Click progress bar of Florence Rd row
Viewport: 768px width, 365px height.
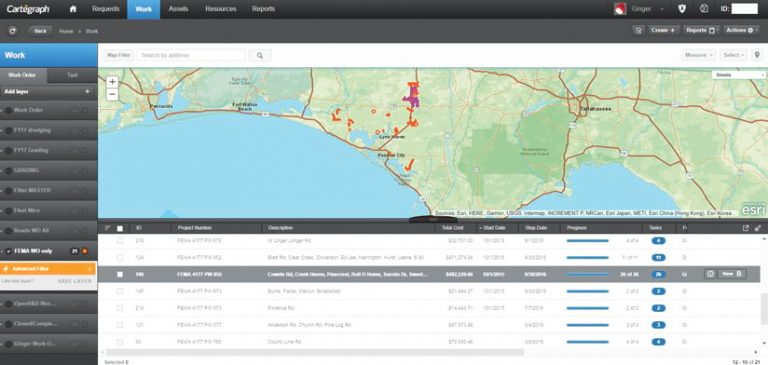(x=587, y=308)
